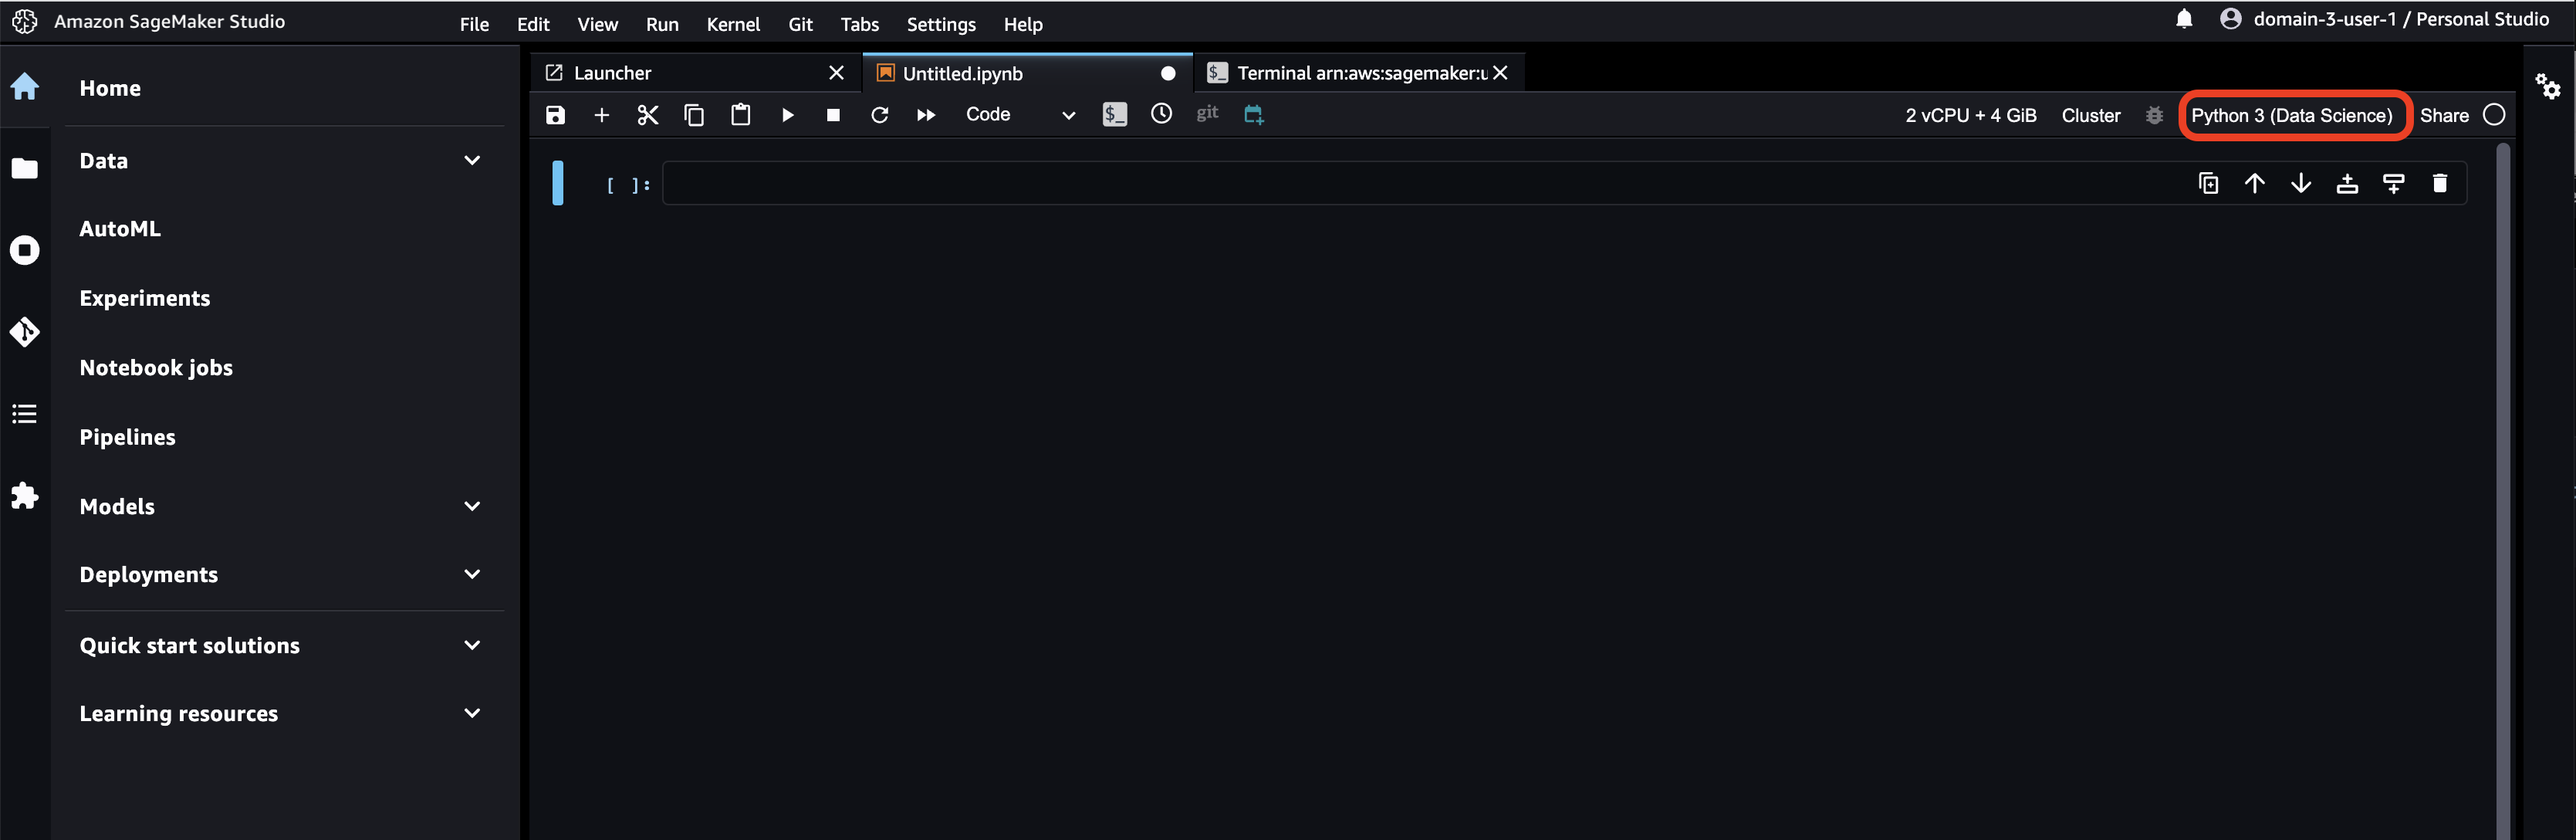Run the selected cell with the play icon
2576x840 pixels.
click(787, 115)
